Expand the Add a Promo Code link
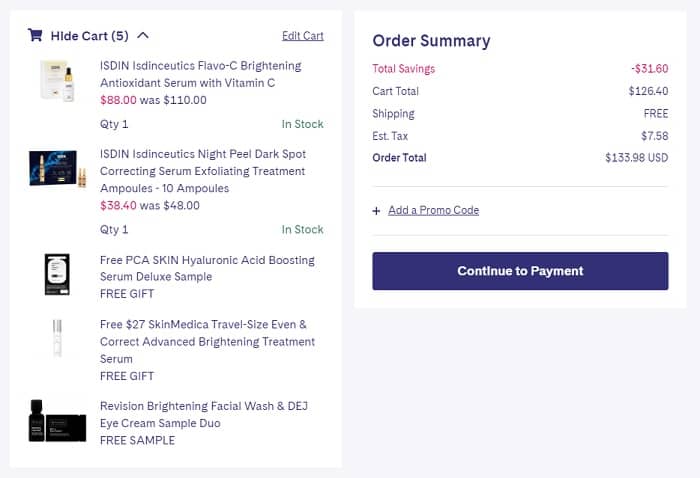The height and width of the screenshot is (478, 700). click(433, 210)
